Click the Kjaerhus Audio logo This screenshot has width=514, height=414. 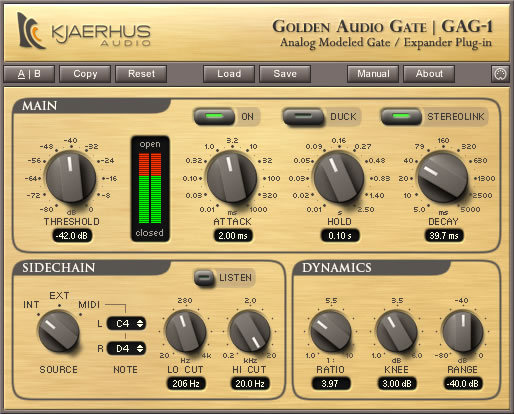[x=84, y=31]
